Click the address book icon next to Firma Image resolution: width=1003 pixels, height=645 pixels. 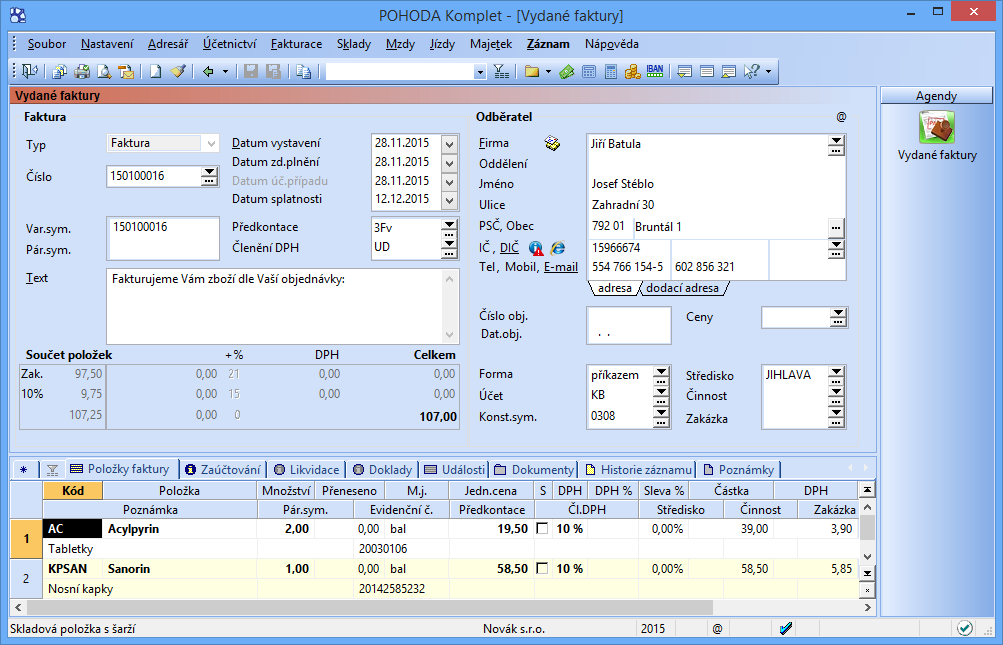coord(552,143)
